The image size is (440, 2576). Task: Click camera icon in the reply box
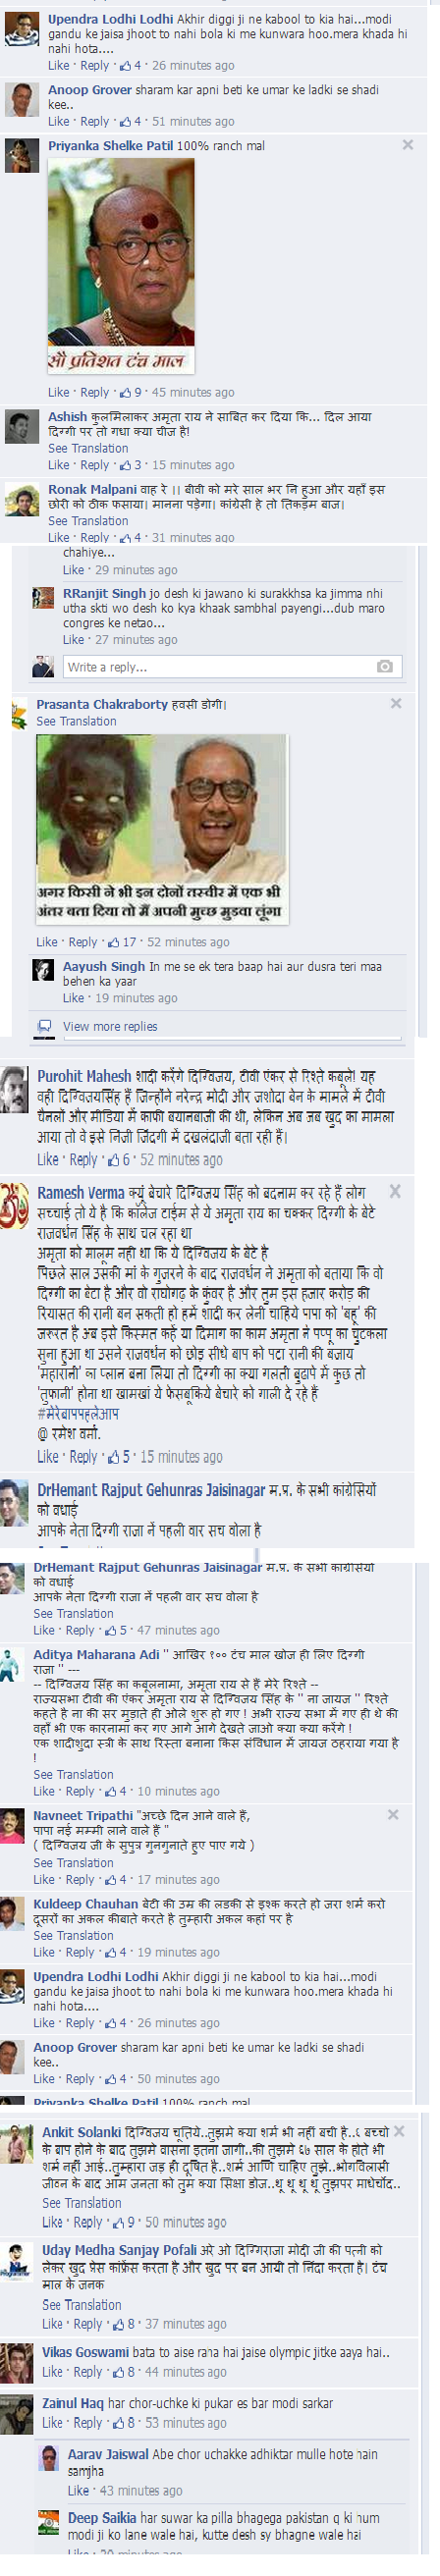(x=384, y=666)
